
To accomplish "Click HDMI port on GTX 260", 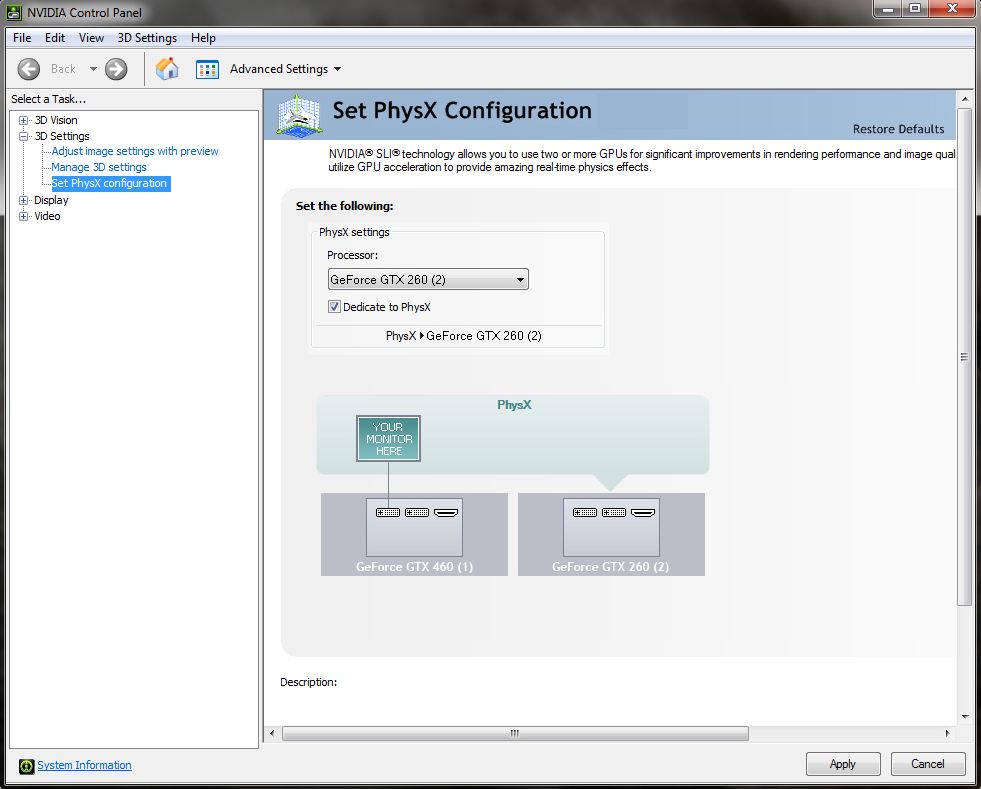I will point(643,512).
